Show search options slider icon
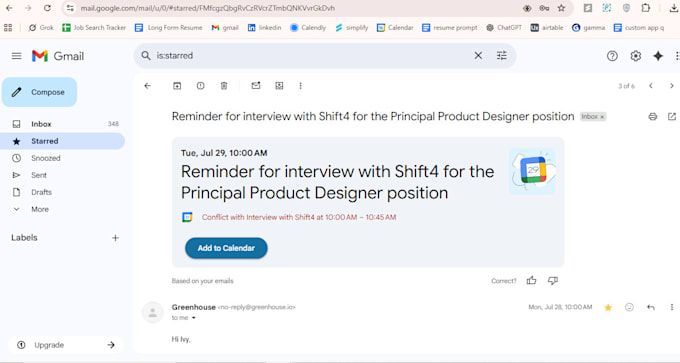 coord(502,56)
